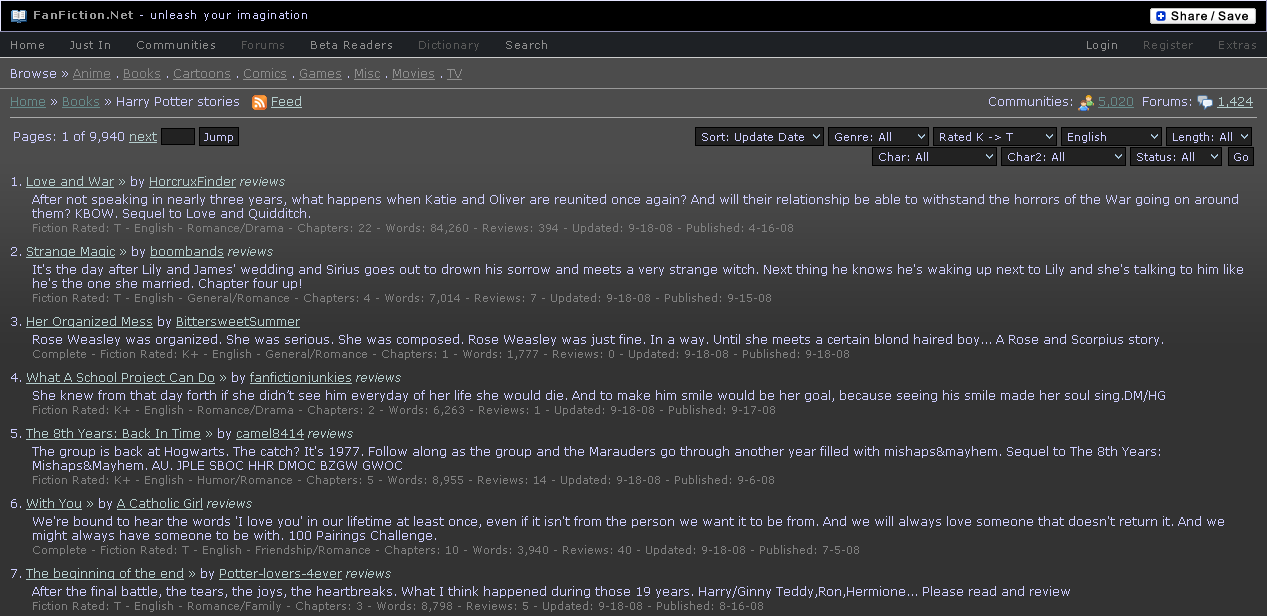This screenshot has width=1267, height=616.
Task: Open the Beta Readers menu item
Action: click(351, 45)
